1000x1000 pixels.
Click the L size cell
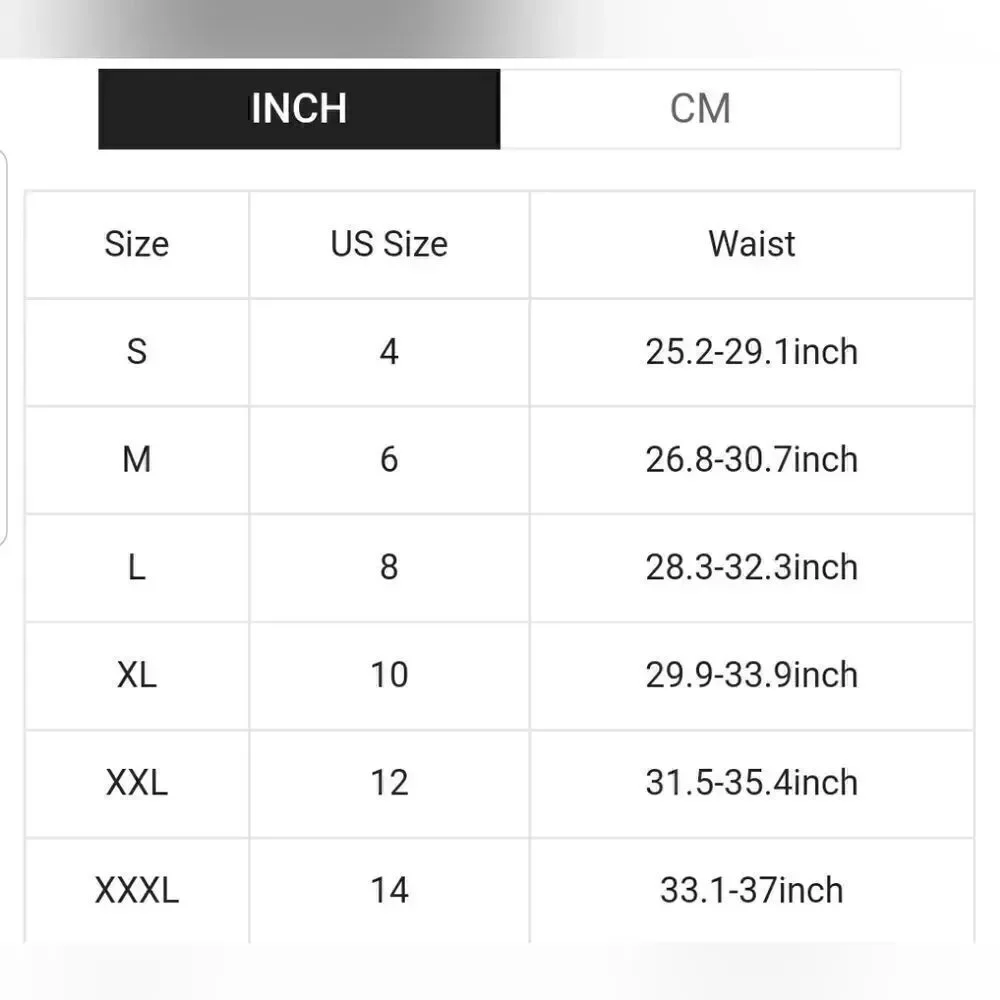[x=137, y=568]
